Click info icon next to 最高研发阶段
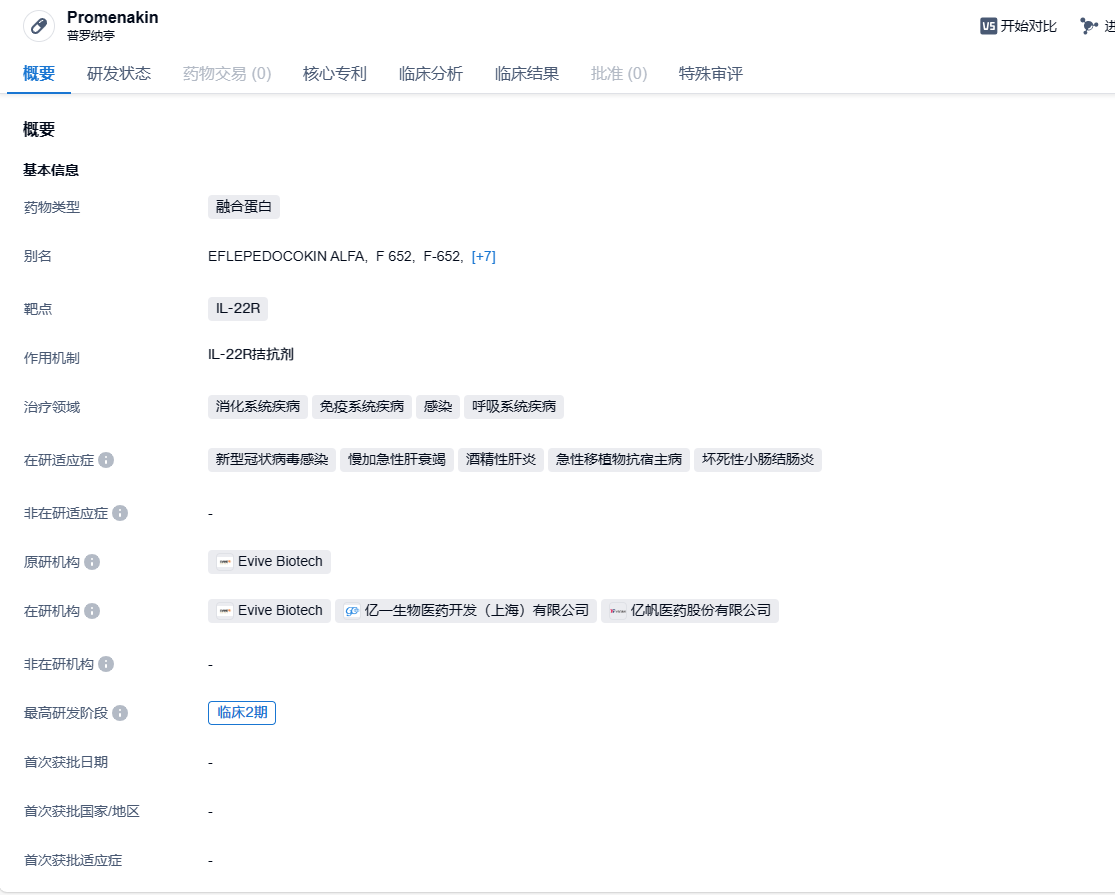1115x895 pixels. tap(120, 713)
